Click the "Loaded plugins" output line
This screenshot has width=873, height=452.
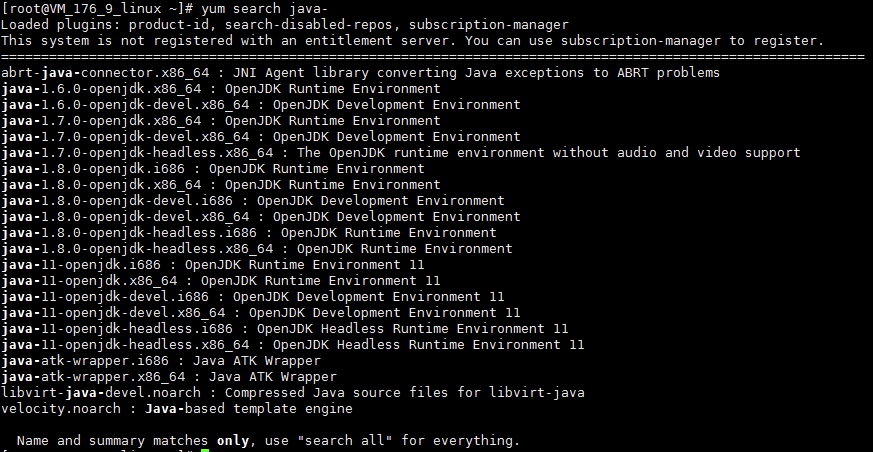pyautogui.click(x=284, y=24)
